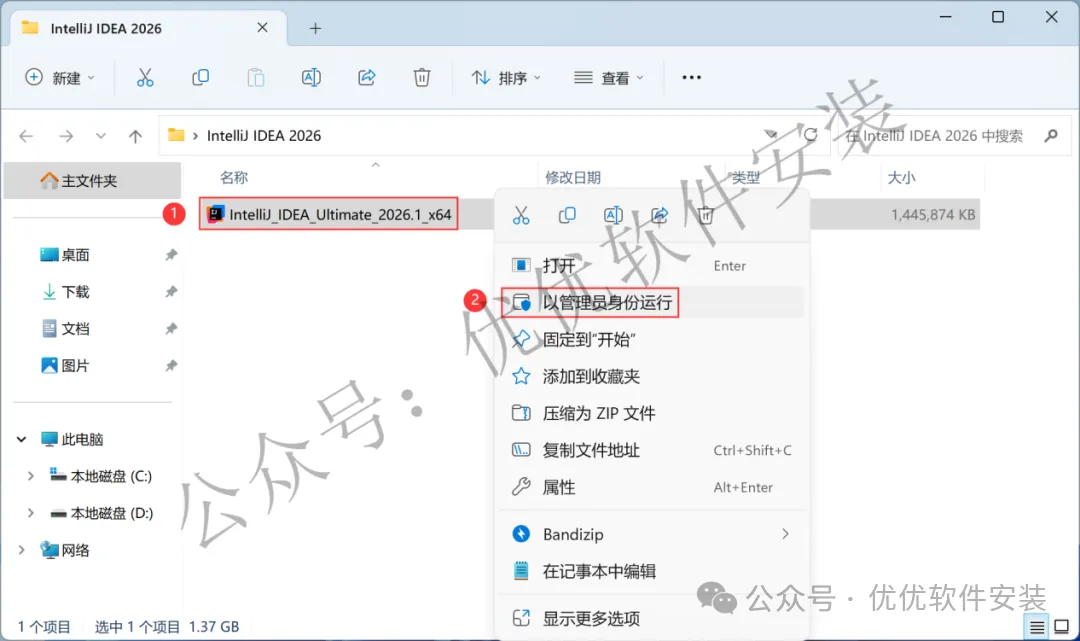
Task: Click Rename icon in context menu
Action: (x=613, y=216)
